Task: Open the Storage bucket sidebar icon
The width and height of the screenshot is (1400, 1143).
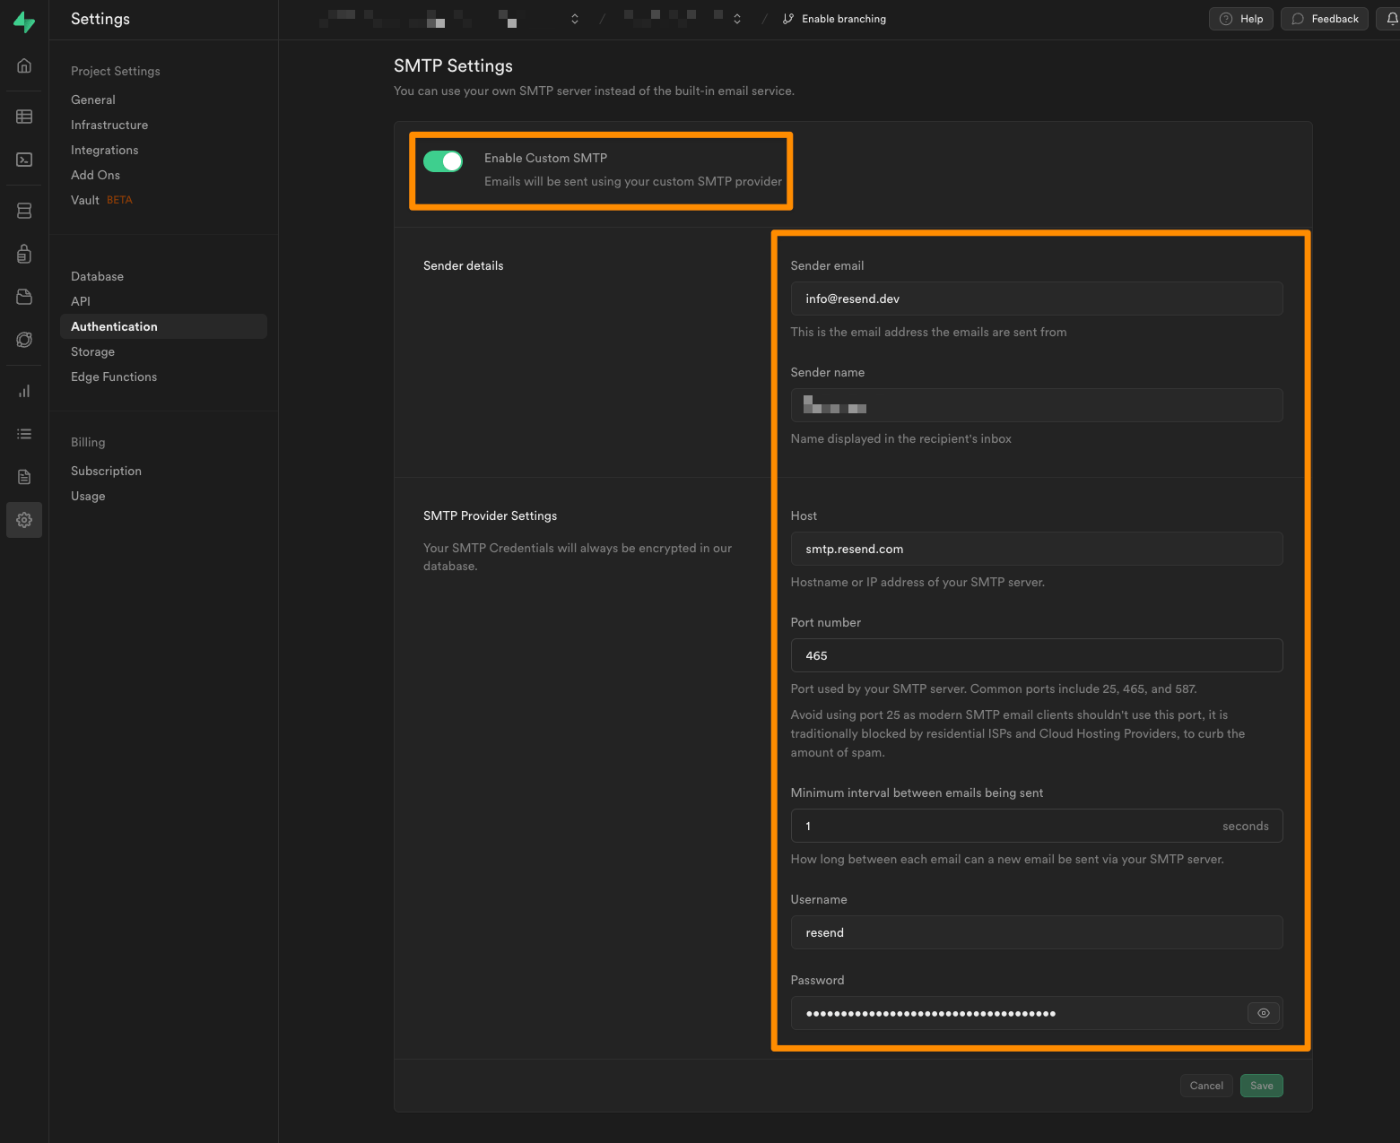Action: [24, 297]
